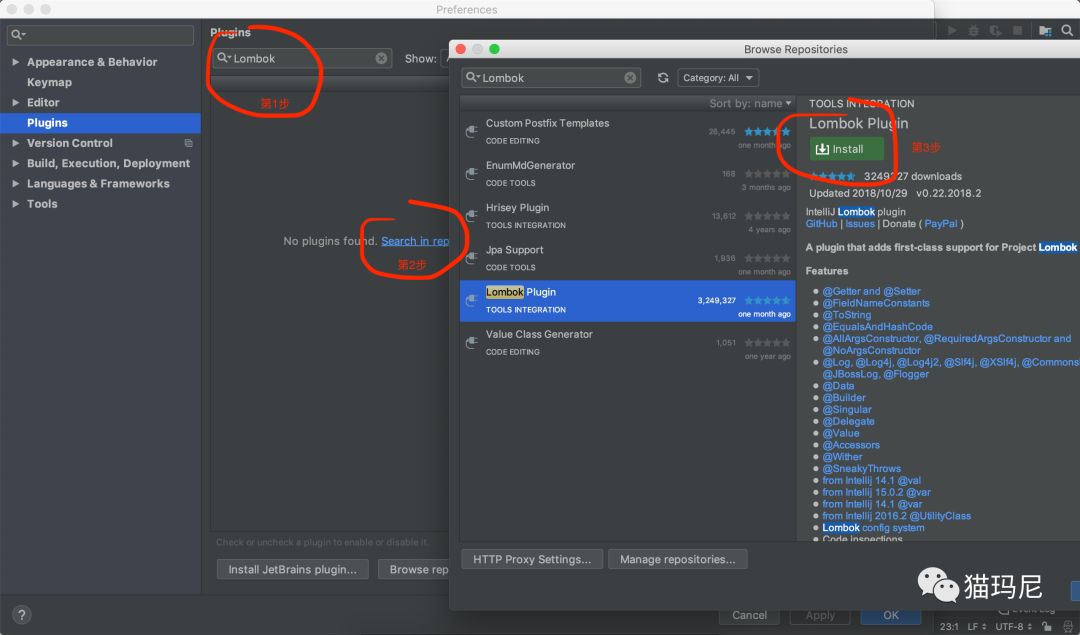
Task: Open the PayPal donate link
Action: point(941,224)
